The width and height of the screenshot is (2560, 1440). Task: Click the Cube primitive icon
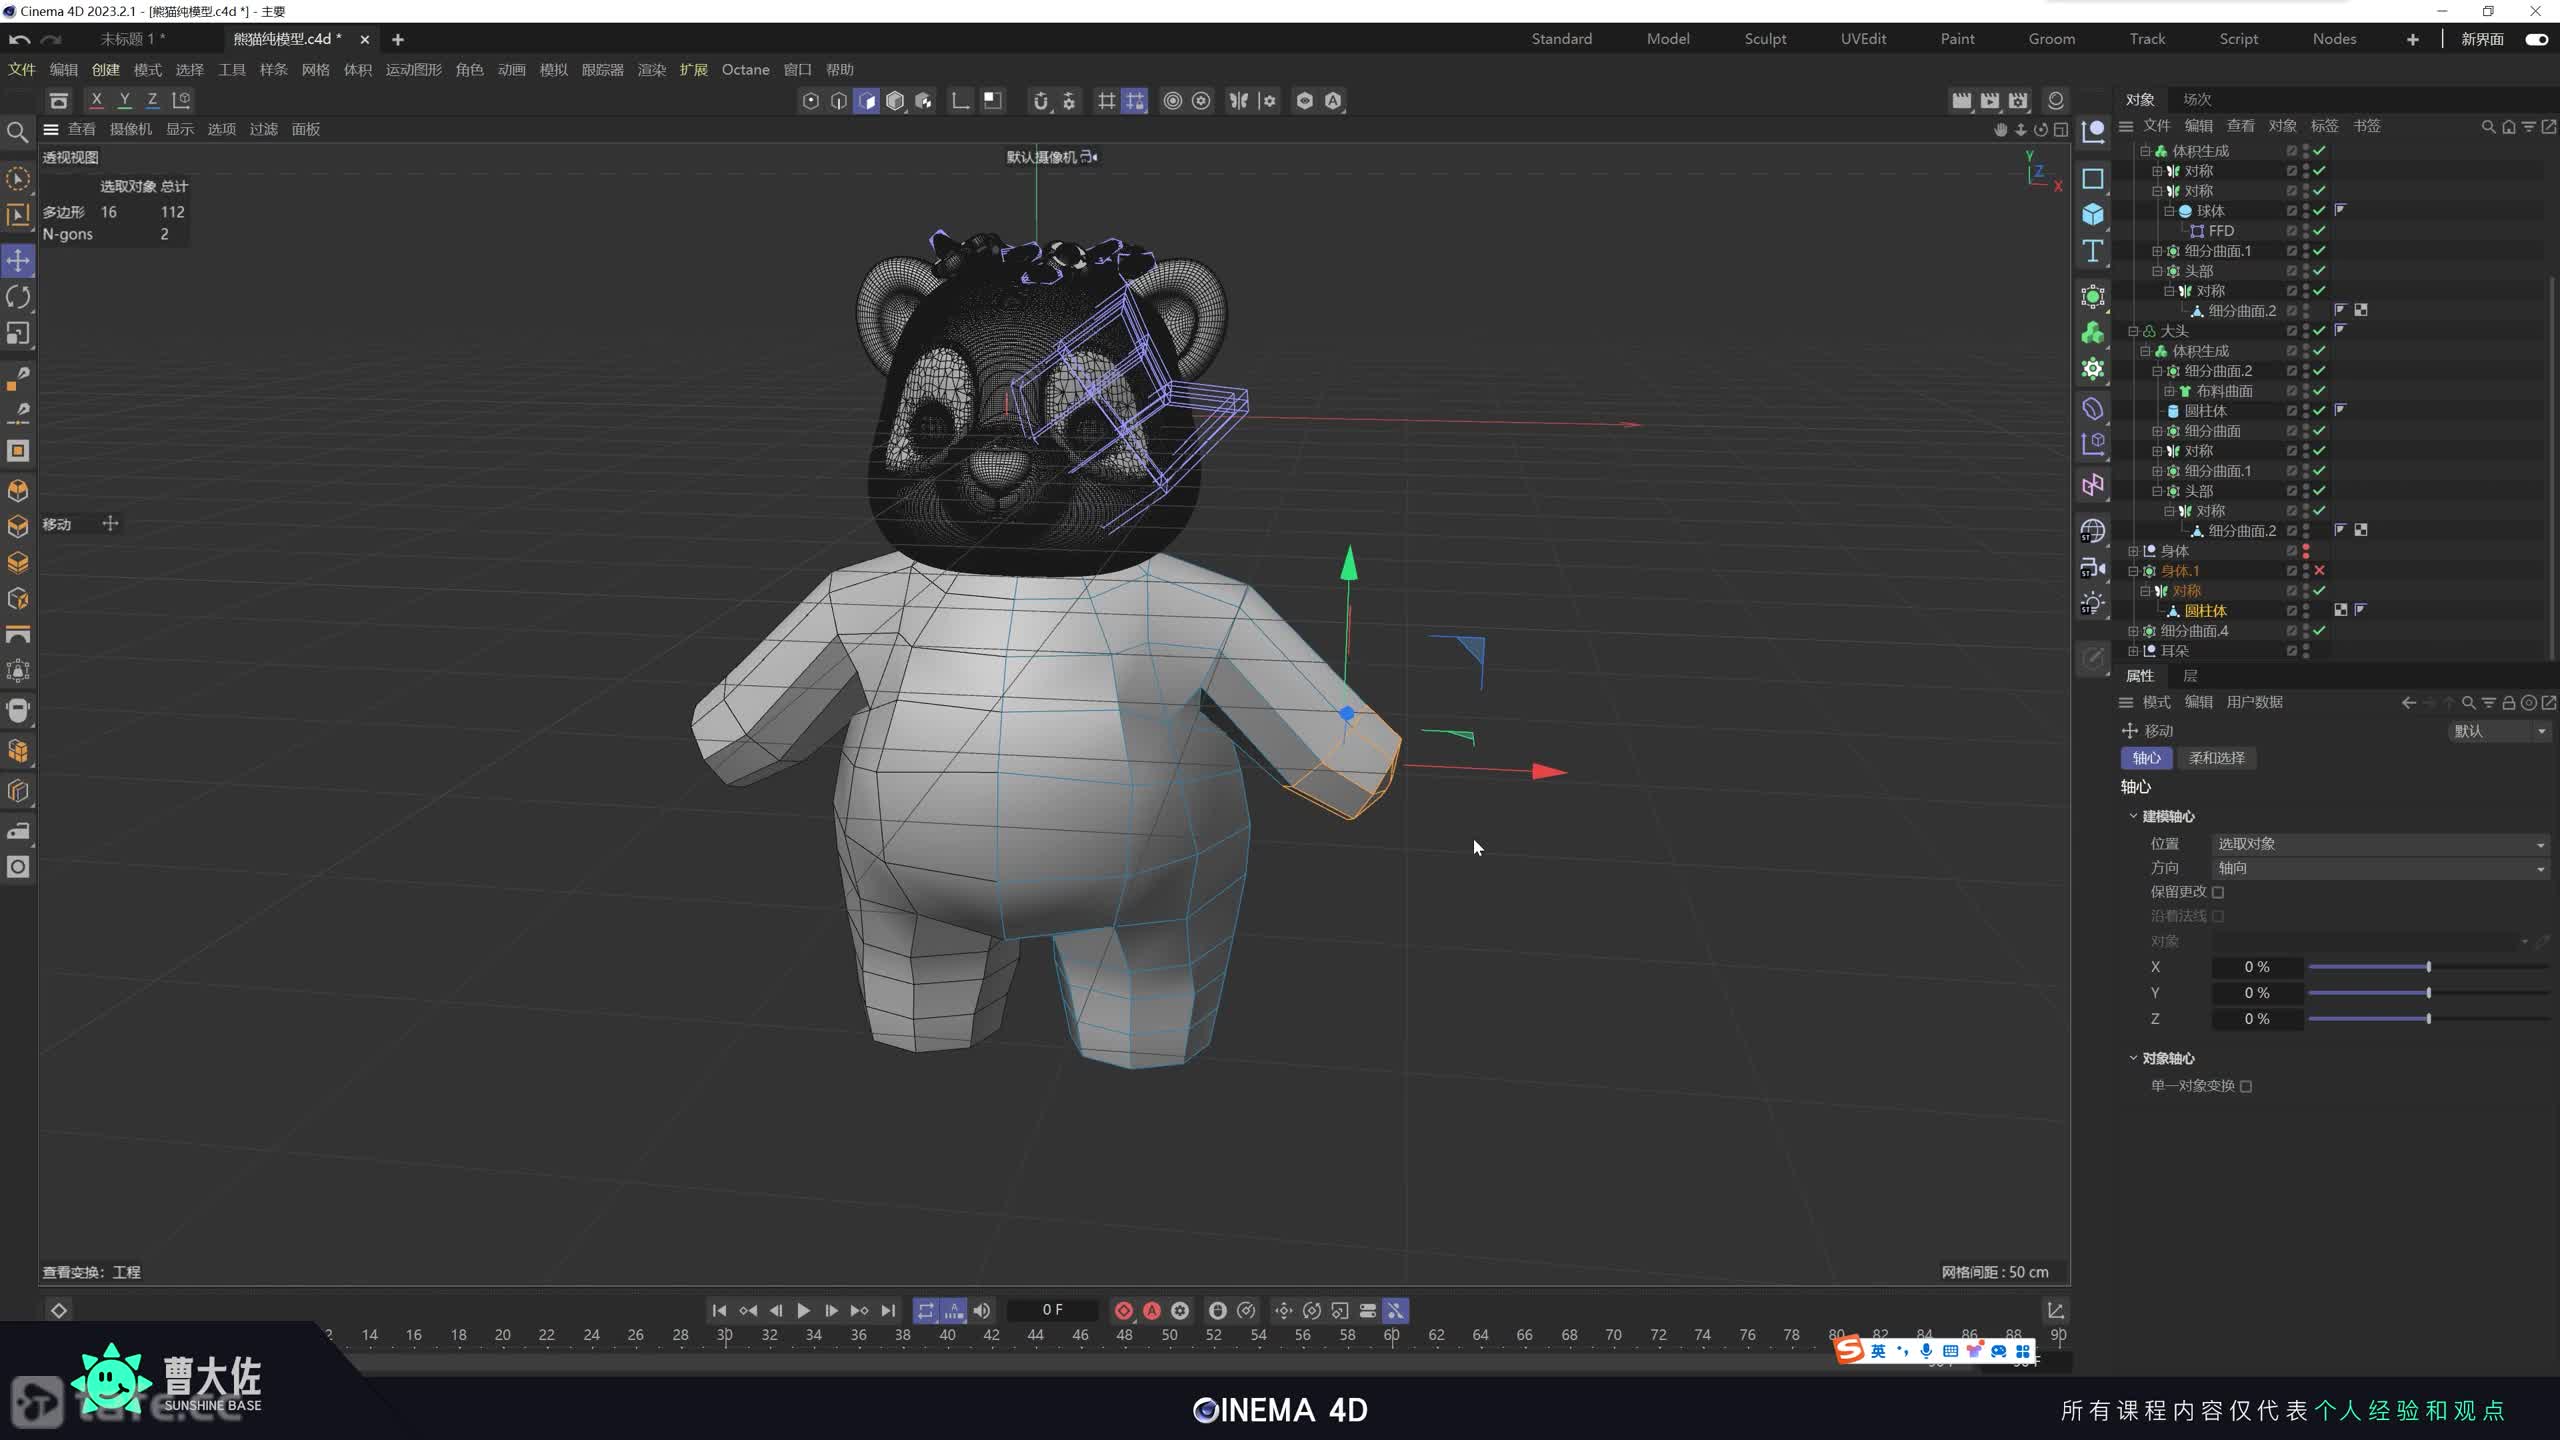pyautogui.click(x=2093, y=214)
